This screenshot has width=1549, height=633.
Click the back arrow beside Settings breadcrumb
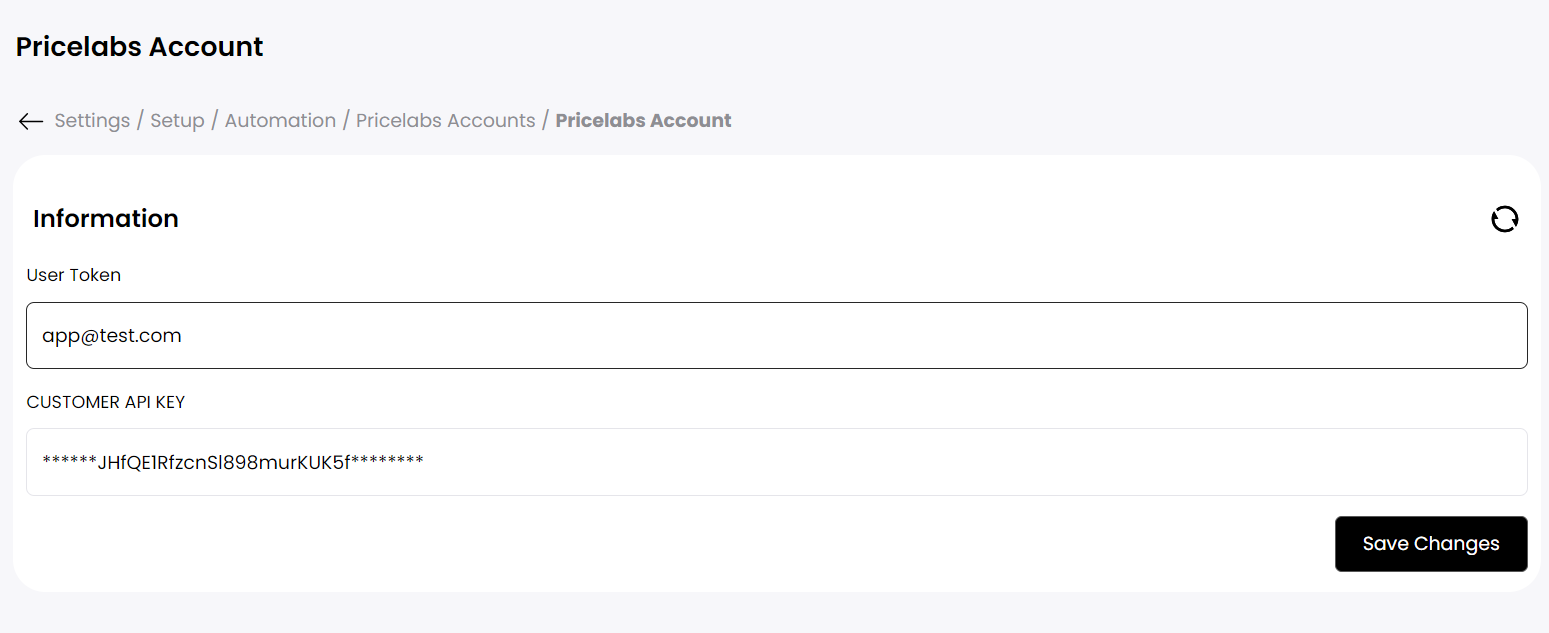tap(31, 121)
